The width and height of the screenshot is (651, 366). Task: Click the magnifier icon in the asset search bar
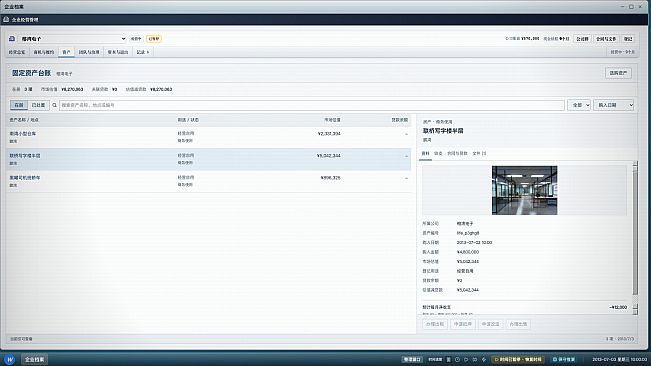(54, 105)
